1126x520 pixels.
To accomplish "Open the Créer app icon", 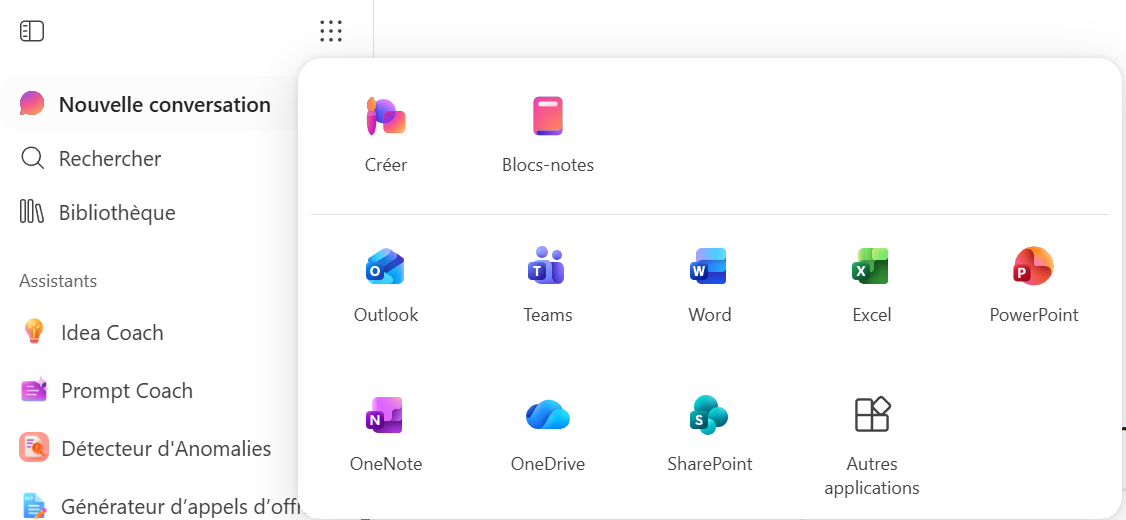I will 386,116.
